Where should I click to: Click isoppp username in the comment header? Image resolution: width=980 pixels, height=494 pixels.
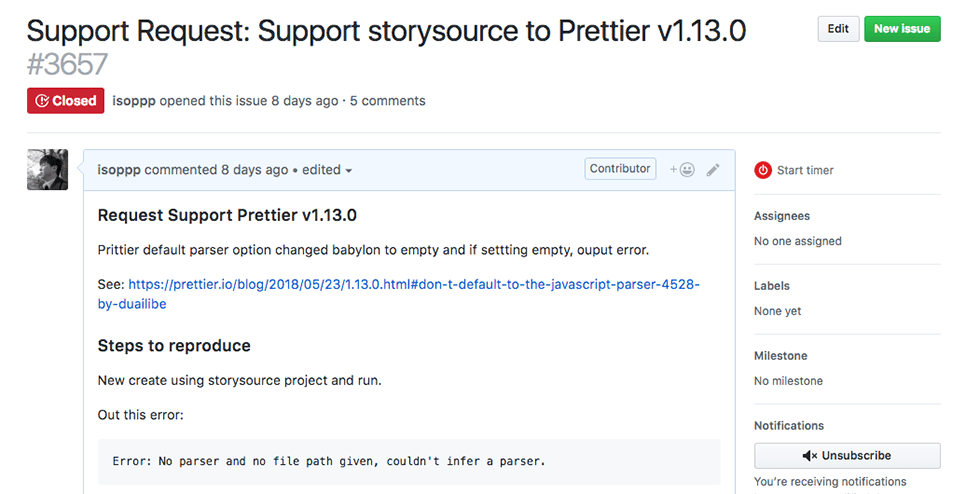119,170
